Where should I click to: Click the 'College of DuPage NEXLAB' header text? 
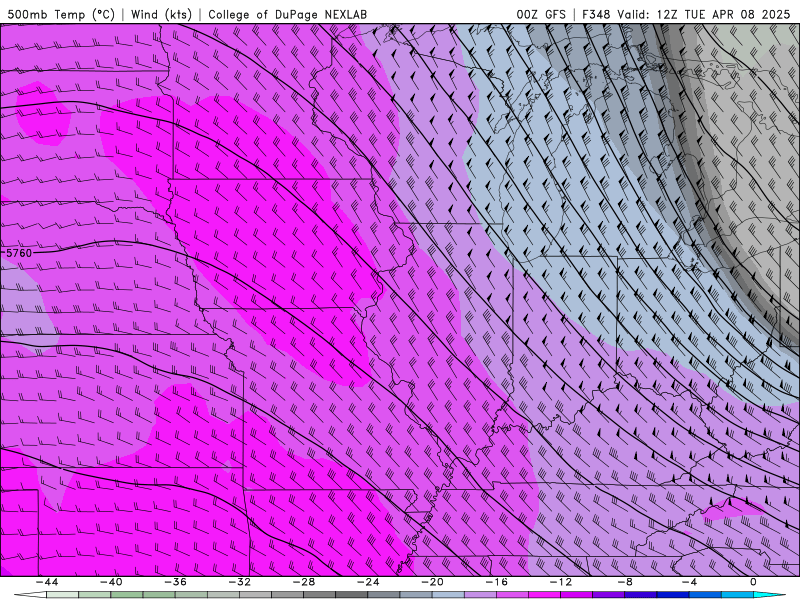287,14
